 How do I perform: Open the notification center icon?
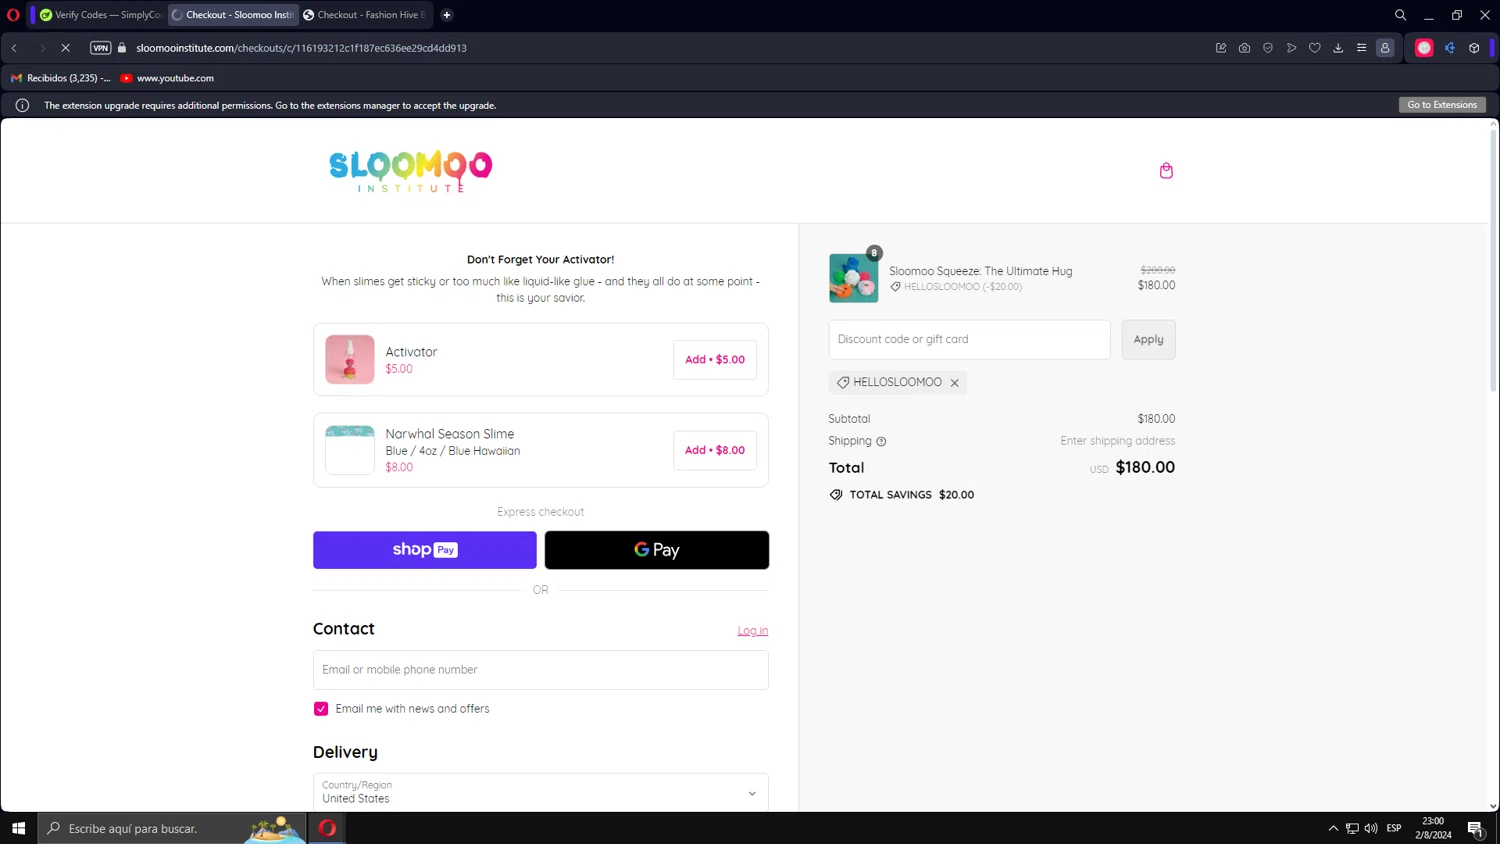coord(1475,828)
